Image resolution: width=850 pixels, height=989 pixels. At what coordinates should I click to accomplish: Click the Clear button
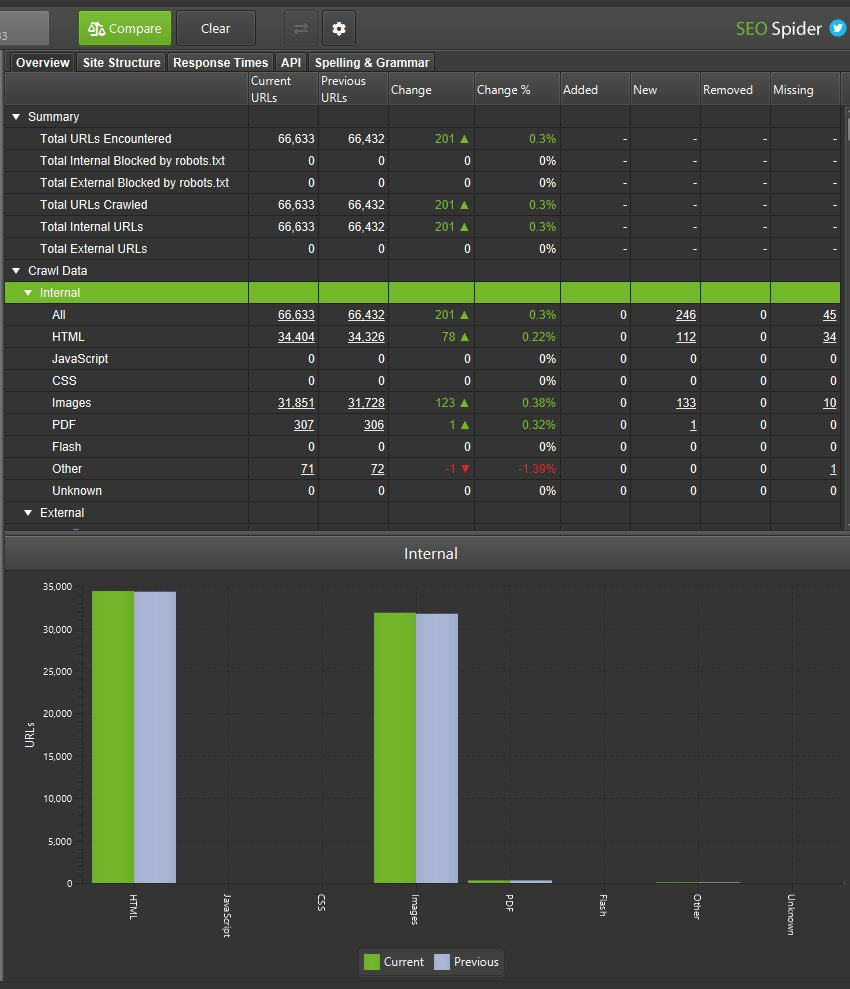point(216,28)
